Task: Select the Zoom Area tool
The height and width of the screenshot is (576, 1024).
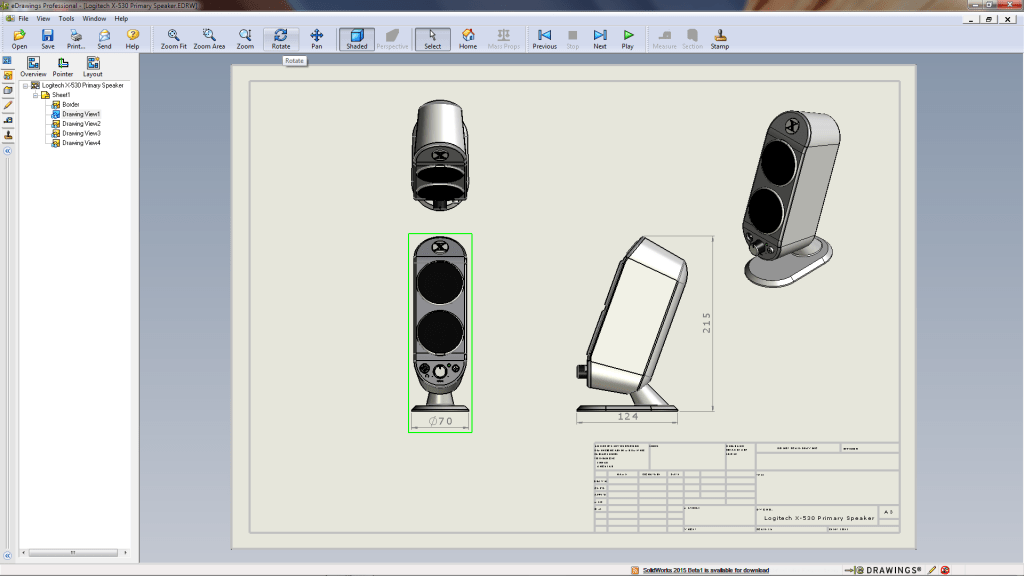Action: 209,39
